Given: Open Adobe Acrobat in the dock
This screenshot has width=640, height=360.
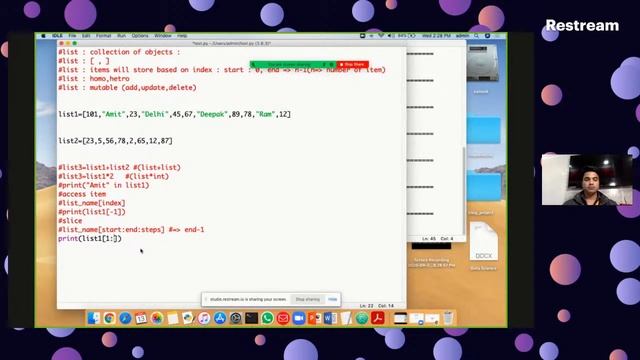Looking at the screenshot, I should pyautogui.click(x=378, y=318).
